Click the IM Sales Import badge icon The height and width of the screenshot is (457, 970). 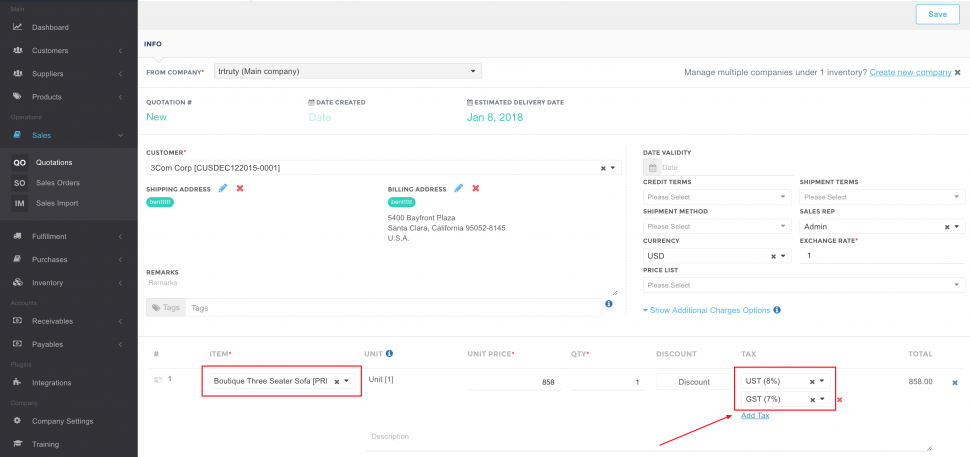pyautogui.click(x=20, y=203)
